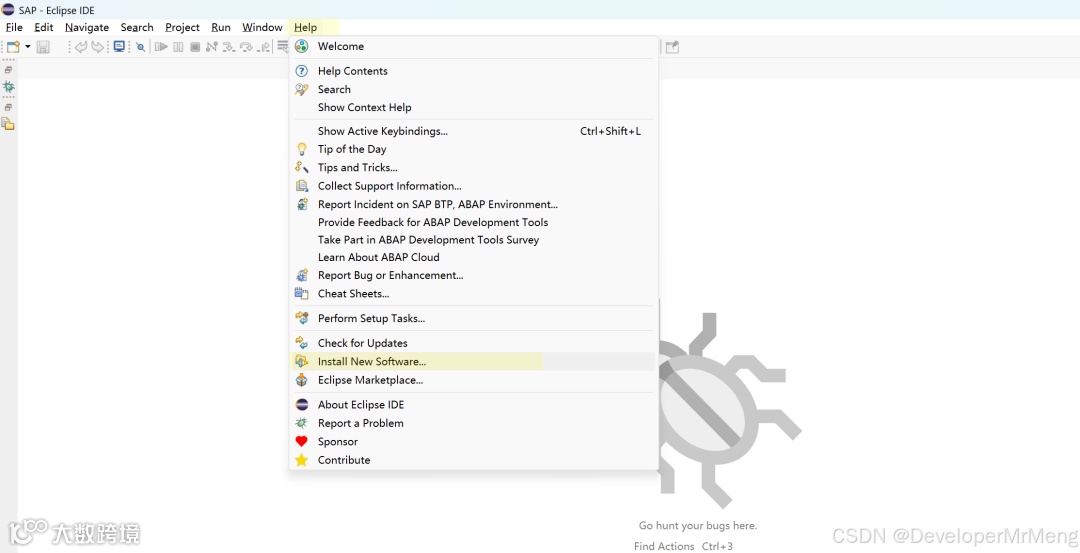This screenshot has height=553, width=1080.
Task: Select Help Contents menu entry
Action: [474, 71]
